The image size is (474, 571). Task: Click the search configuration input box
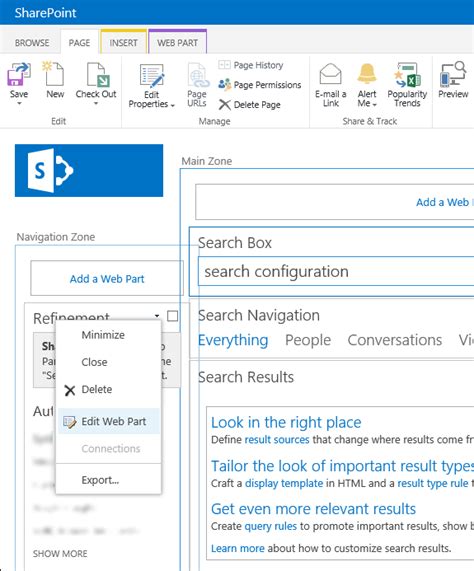(x=336, y=271)
